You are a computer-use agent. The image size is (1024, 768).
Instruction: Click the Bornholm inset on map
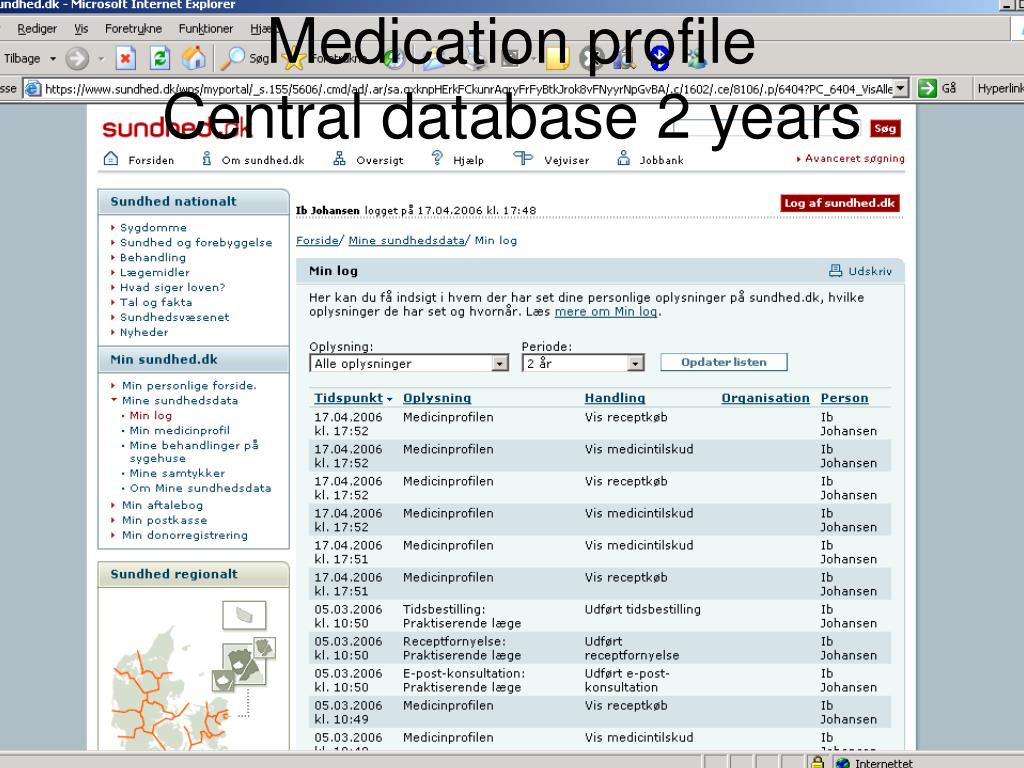(x=244, y=615)
